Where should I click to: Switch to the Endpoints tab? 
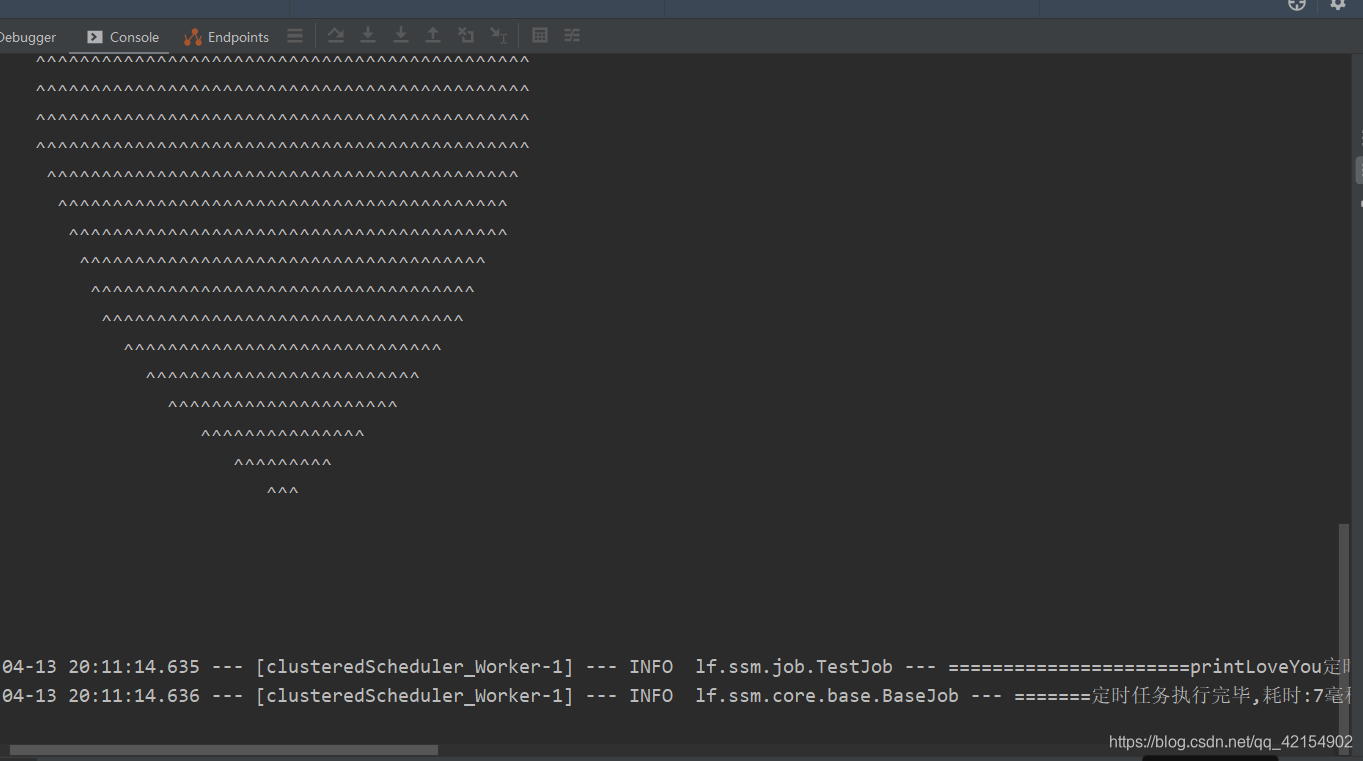[x=227, y=37]
